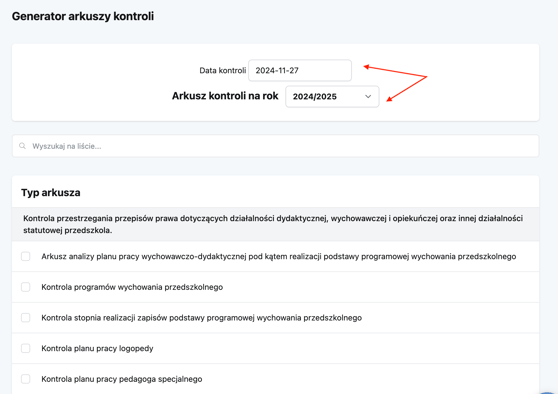
Task: Click the Generator arkuszy kontroli page title
Action: tap(83, 16)
